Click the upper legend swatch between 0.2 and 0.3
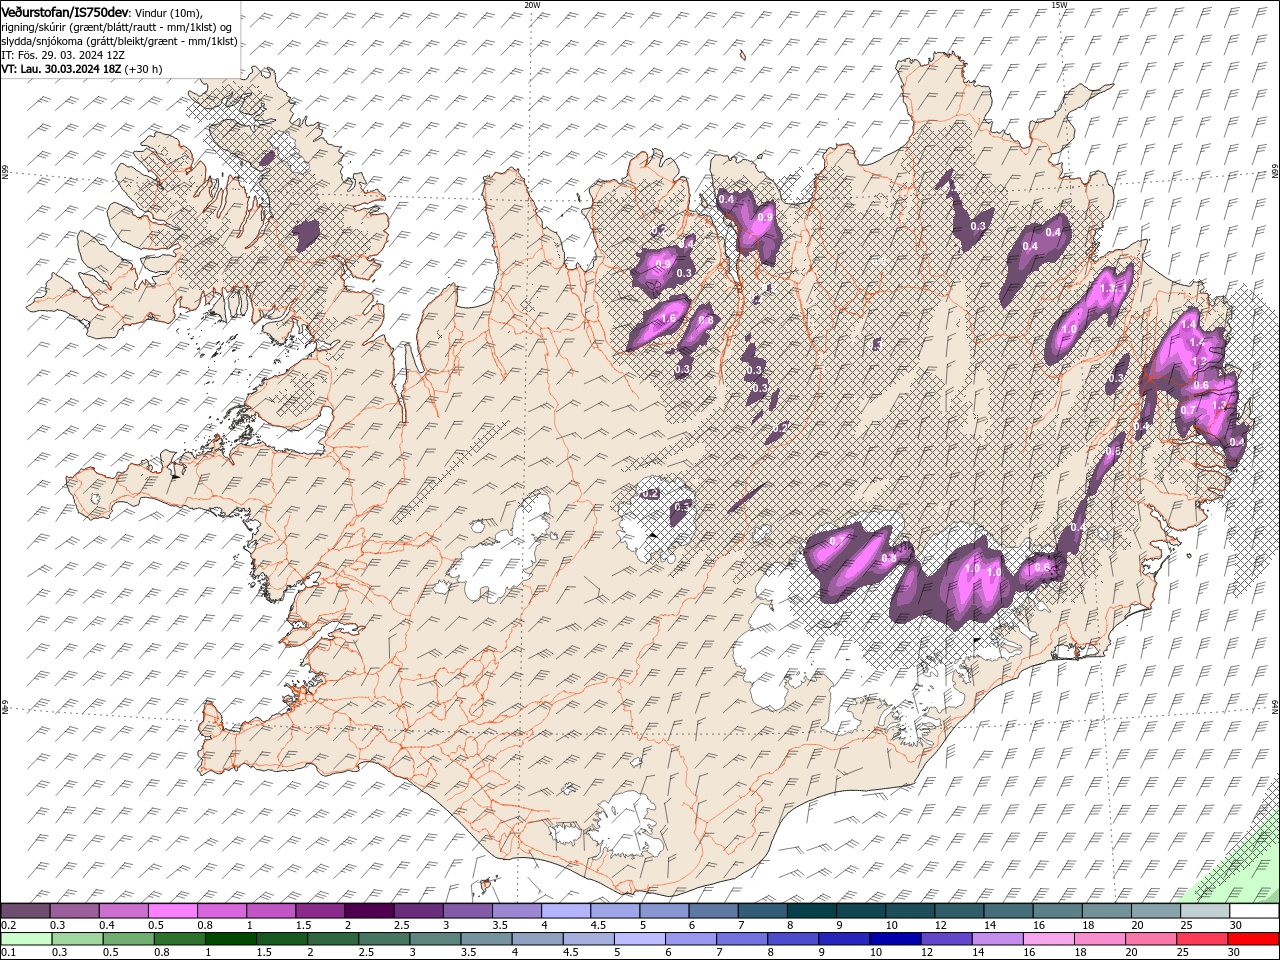This screenshot has height=960, width=1280. pyautogui.click(x=26, y=911)
